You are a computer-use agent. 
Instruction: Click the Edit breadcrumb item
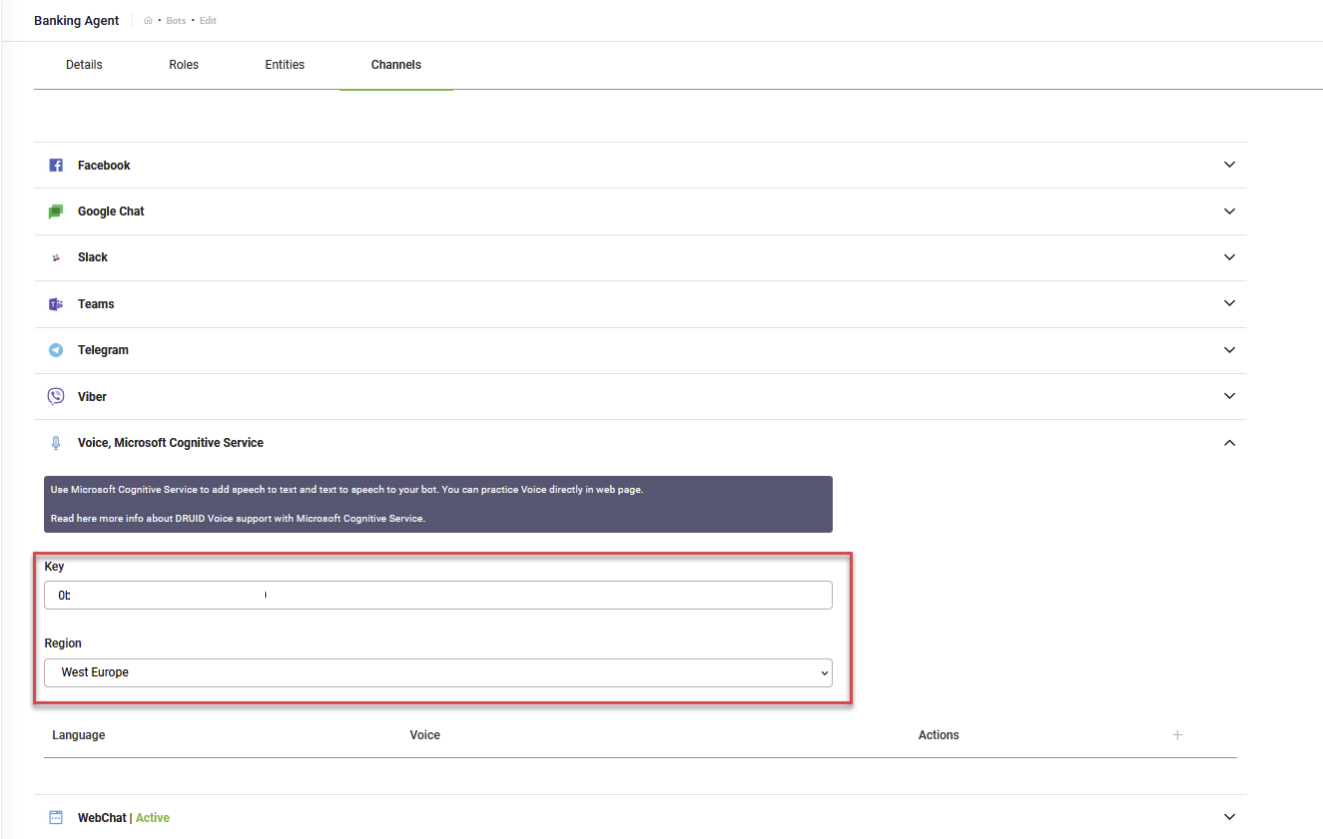tap(208, 21)
